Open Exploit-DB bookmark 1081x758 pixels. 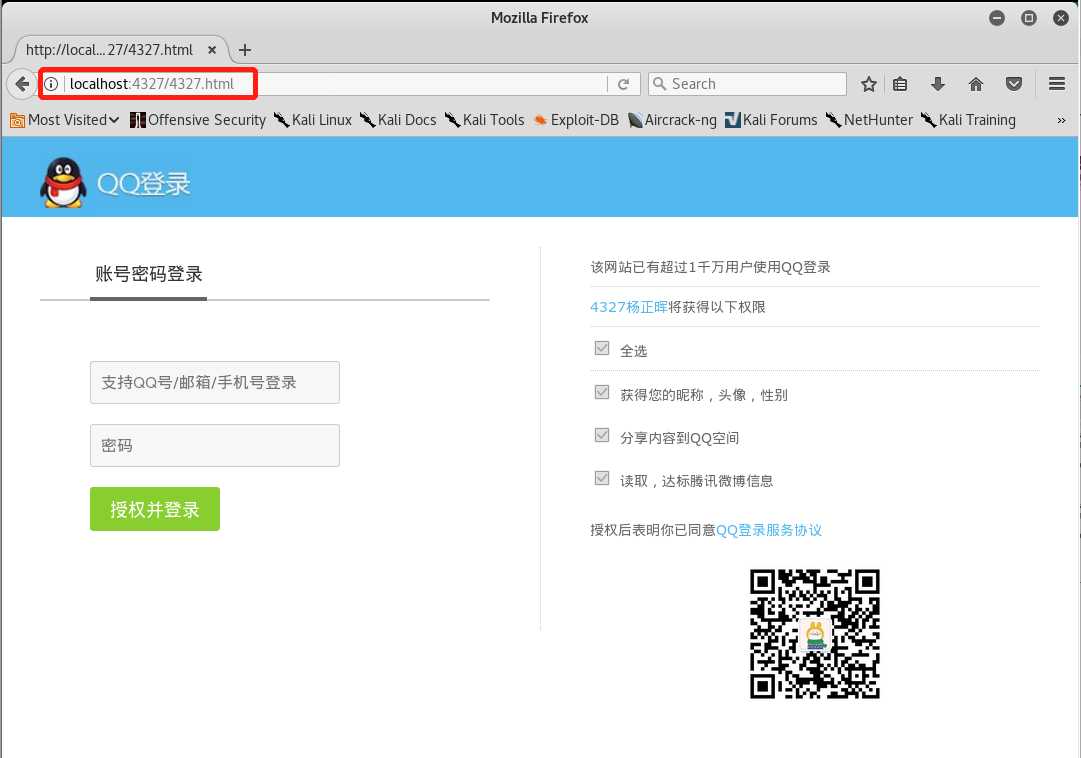tap(576, 120)
